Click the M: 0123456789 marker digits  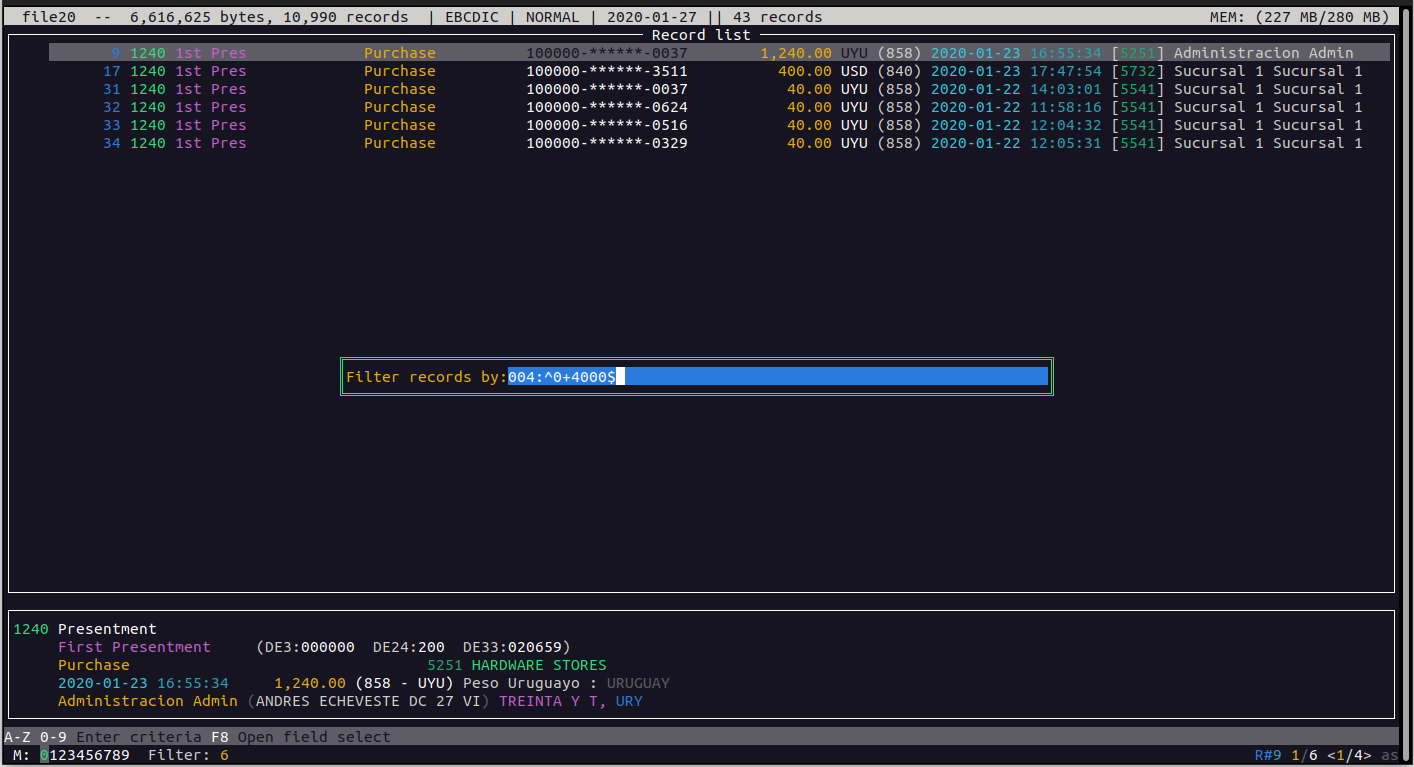tap(84, 755)
